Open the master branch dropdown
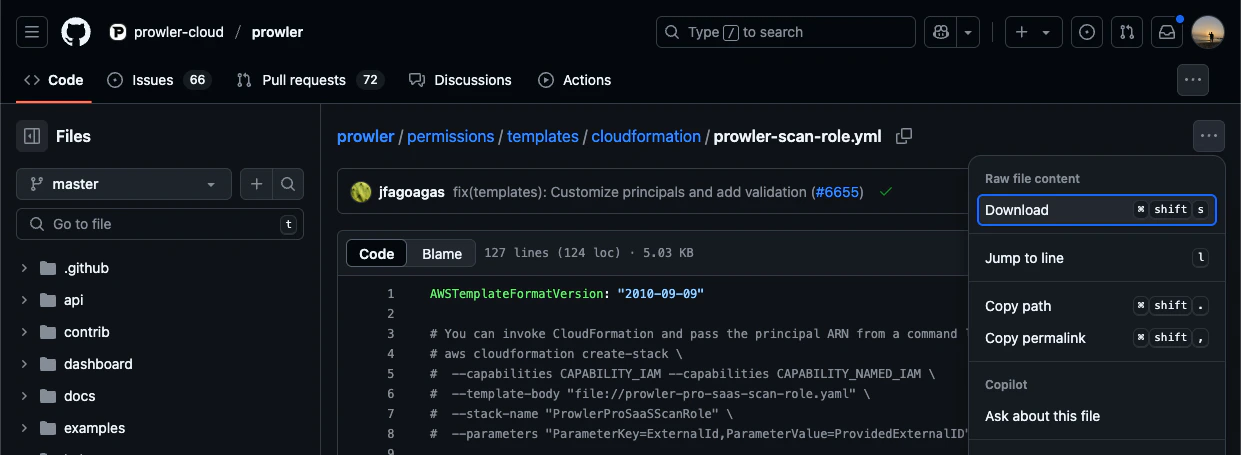 (x=124, y=184)
